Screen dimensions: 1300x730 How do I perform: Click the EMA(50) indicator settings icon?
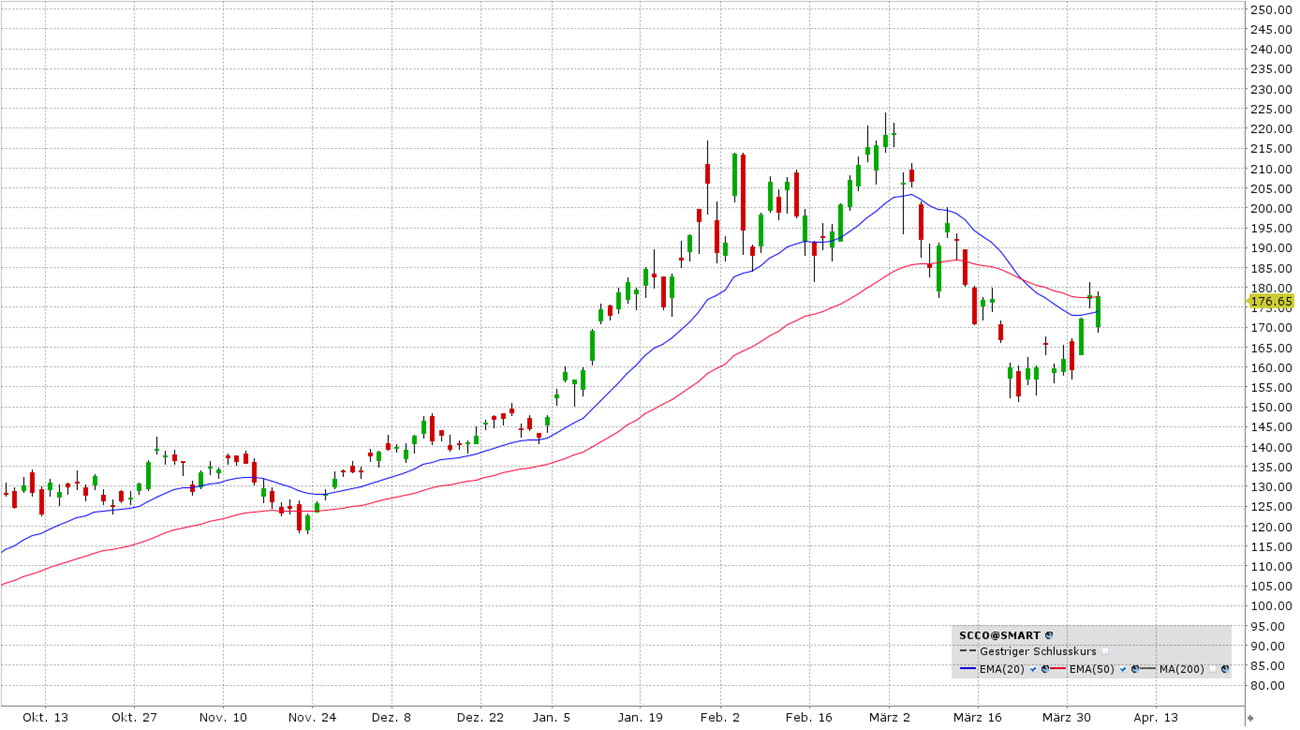(1135, 669)
